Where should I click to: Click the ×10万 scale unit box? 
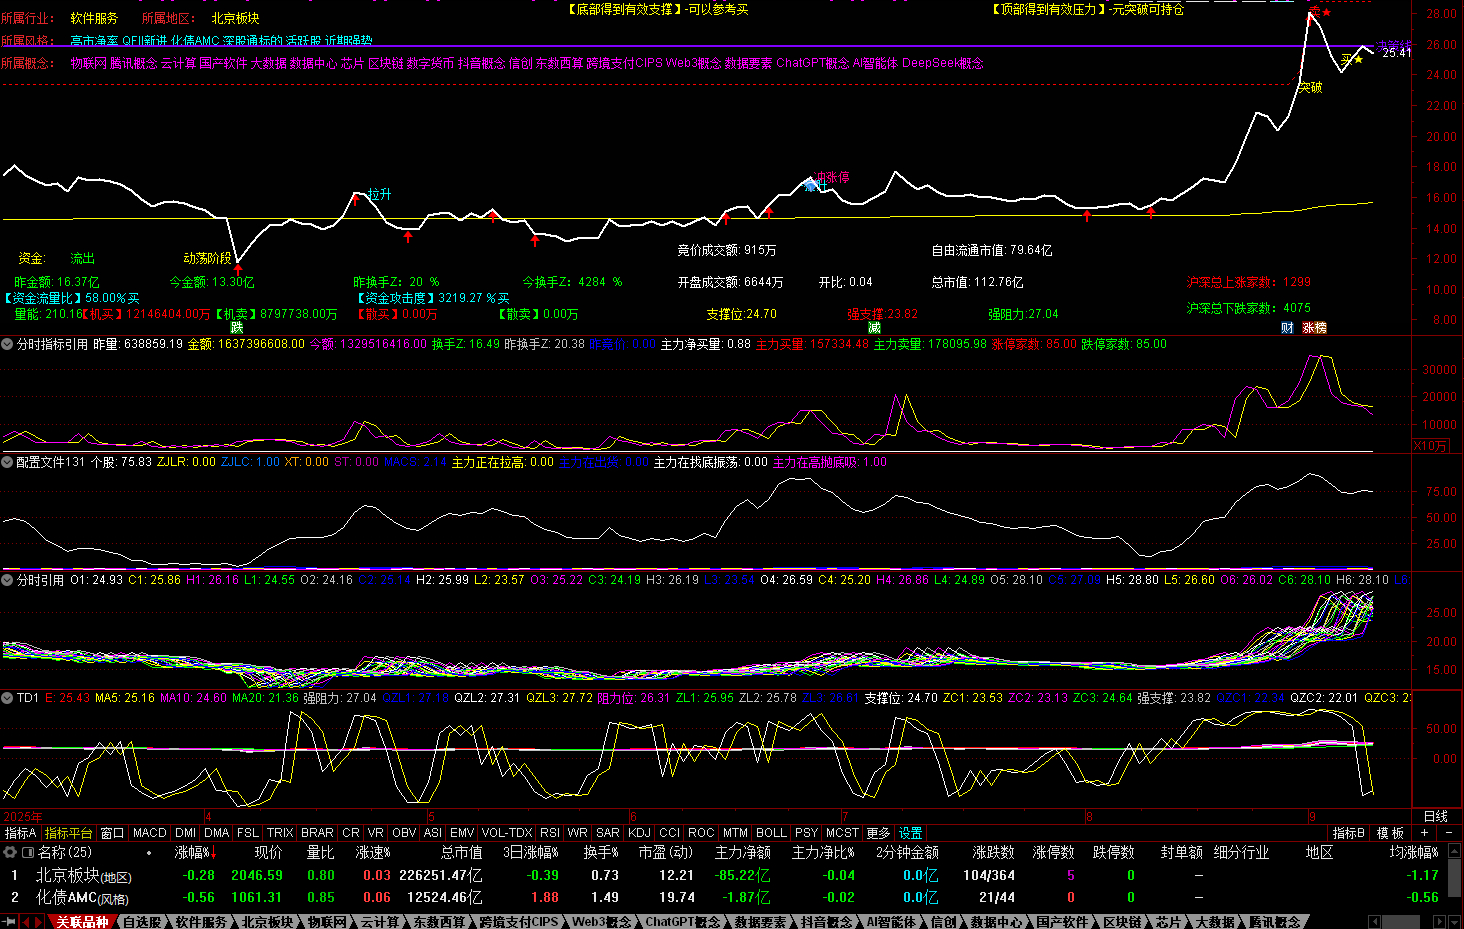[1430, 446]
